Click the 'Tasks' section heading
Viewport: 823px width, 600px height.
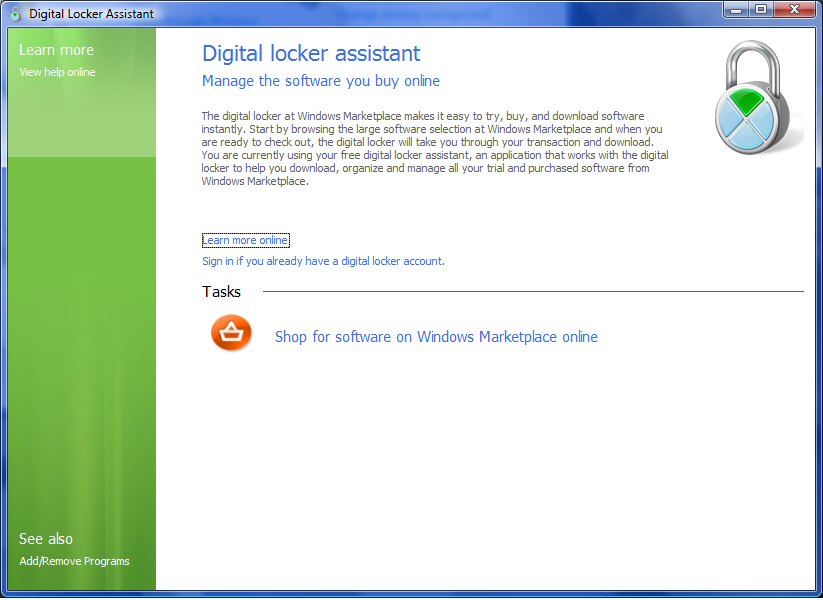tap(221, 292)
